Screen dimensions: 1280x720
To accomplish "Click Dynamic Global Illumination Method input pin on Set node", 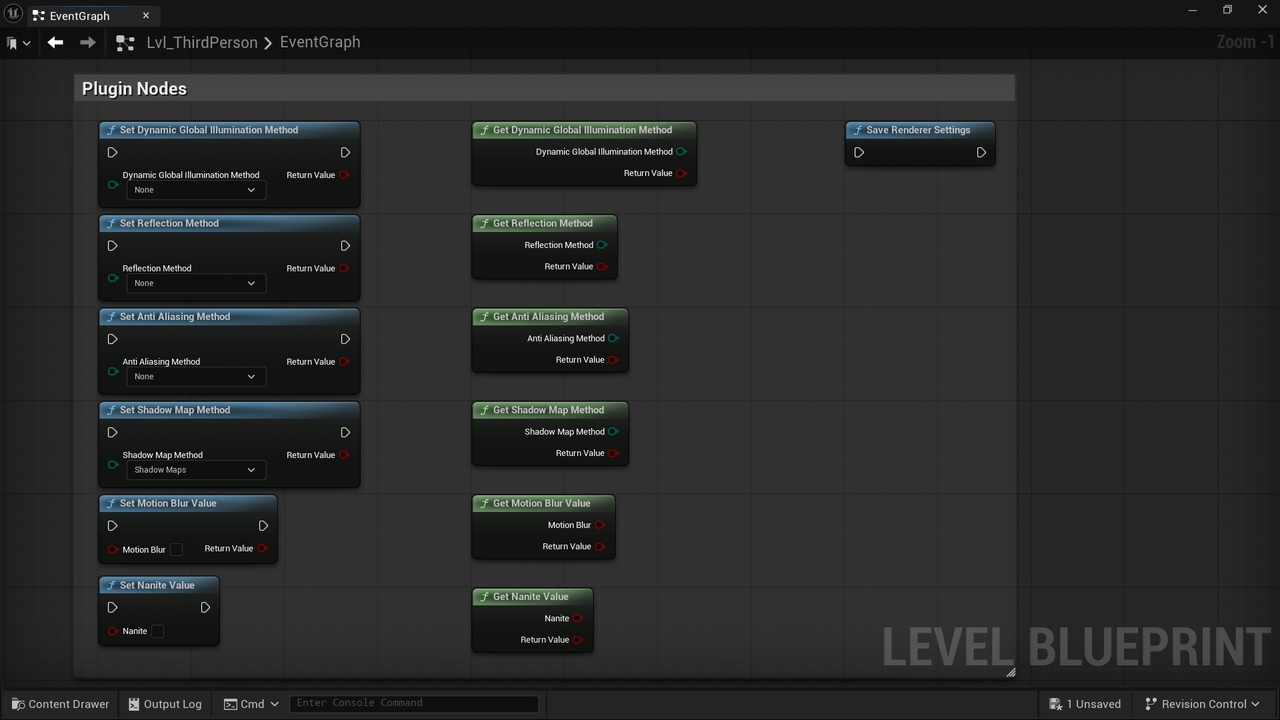I will tap(113, 185).
